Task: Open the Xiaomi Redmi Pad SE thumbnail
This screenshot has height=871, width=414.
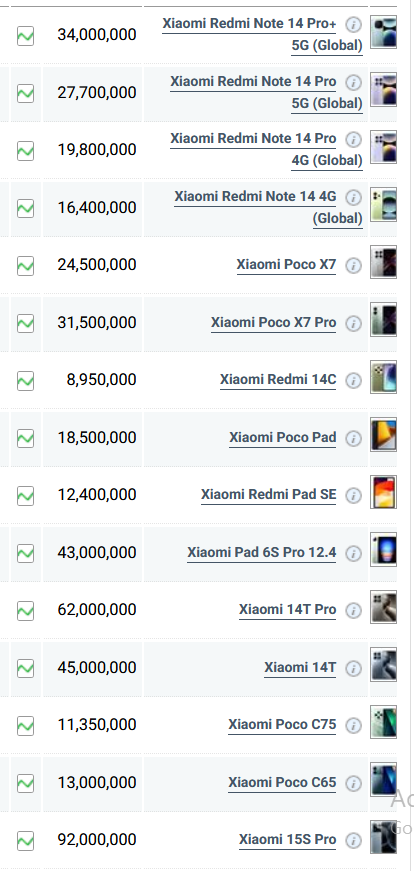Action: 383,492
